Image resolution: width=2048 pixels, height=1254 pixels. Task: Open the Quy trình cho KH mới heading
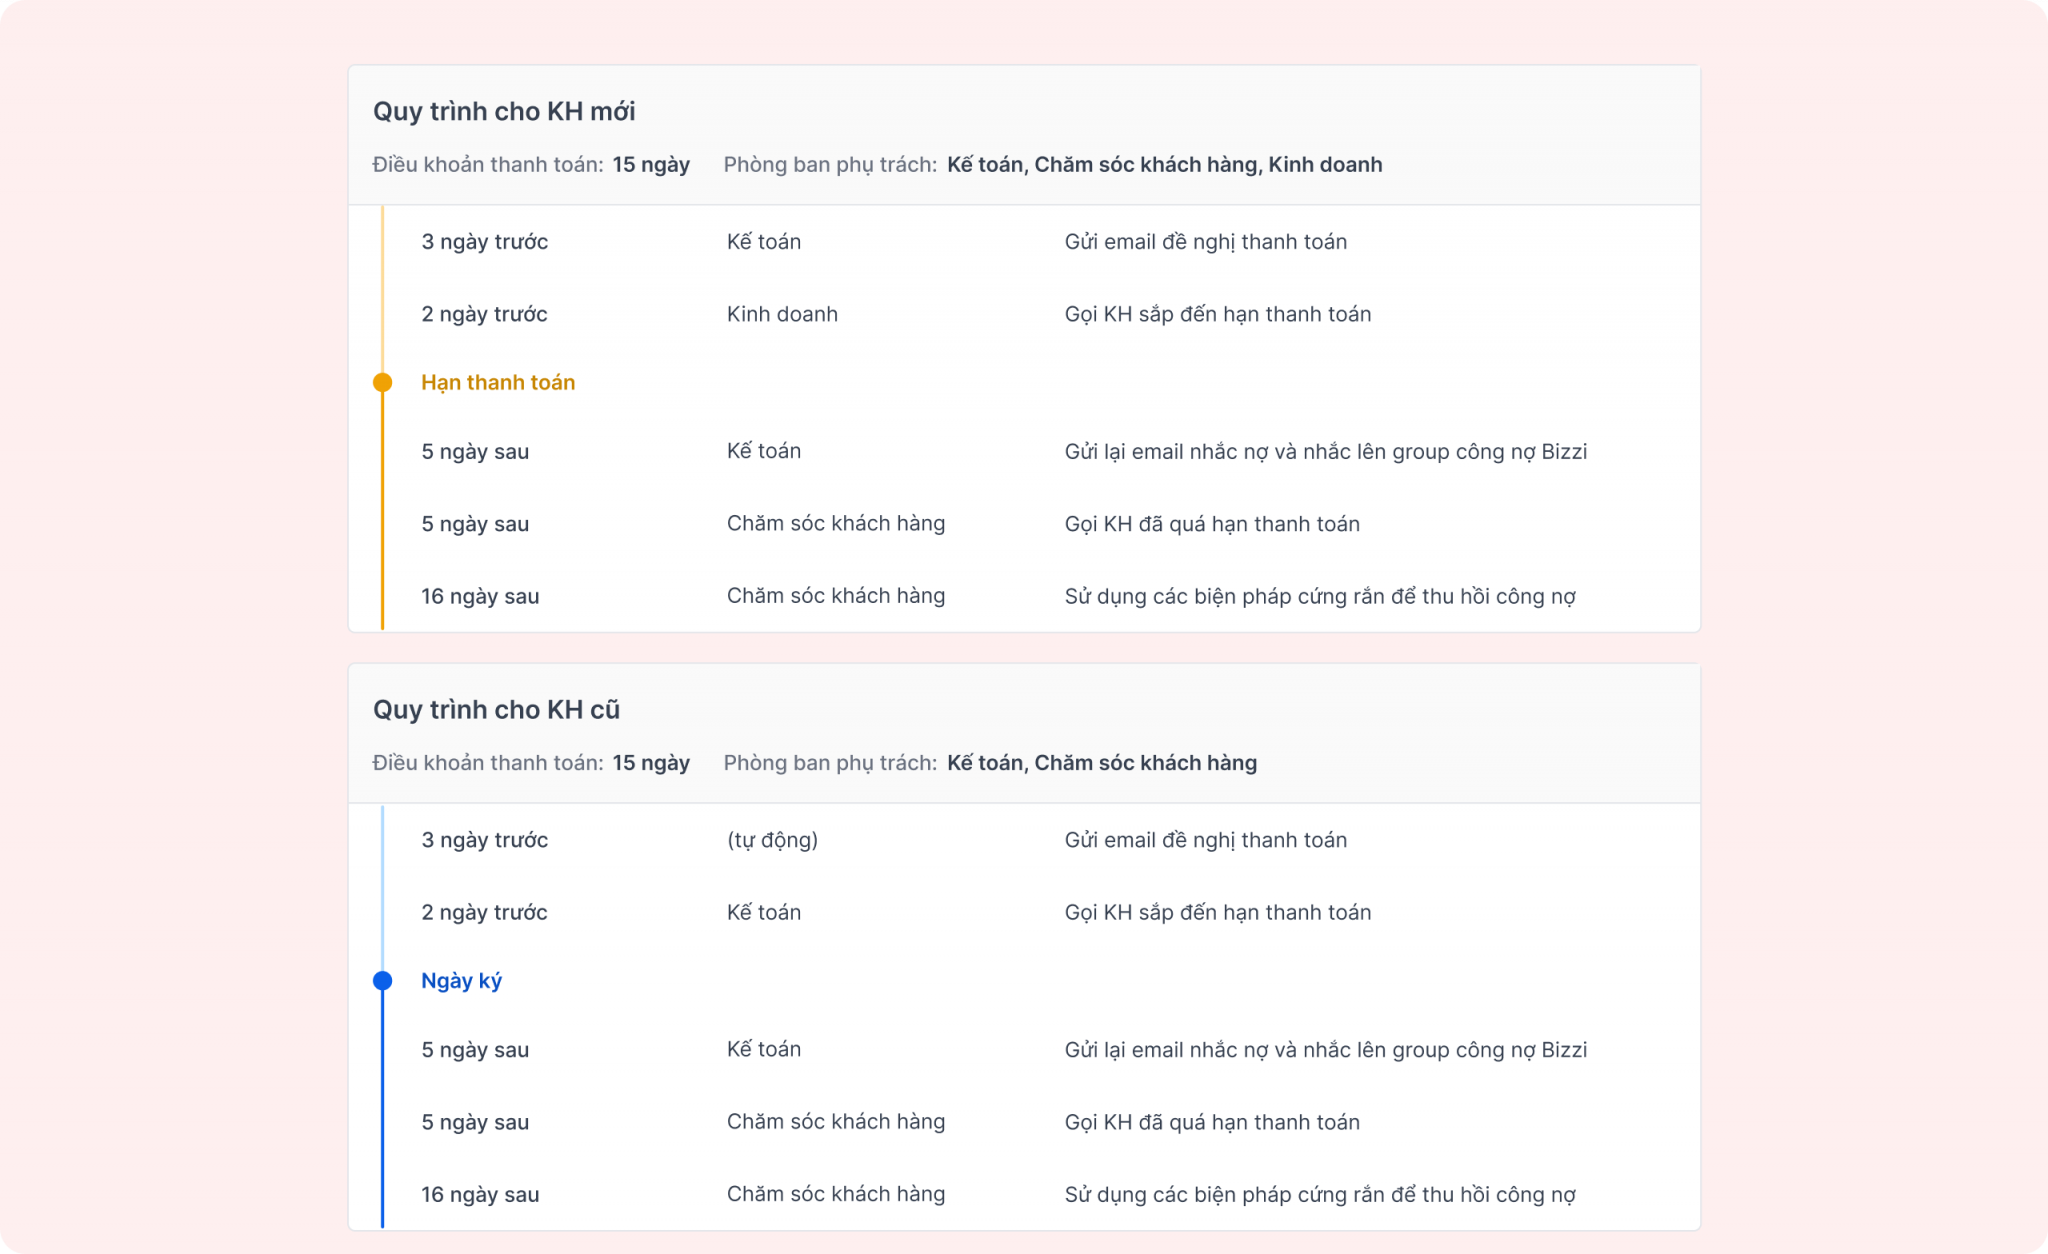[x=504, y=111]
